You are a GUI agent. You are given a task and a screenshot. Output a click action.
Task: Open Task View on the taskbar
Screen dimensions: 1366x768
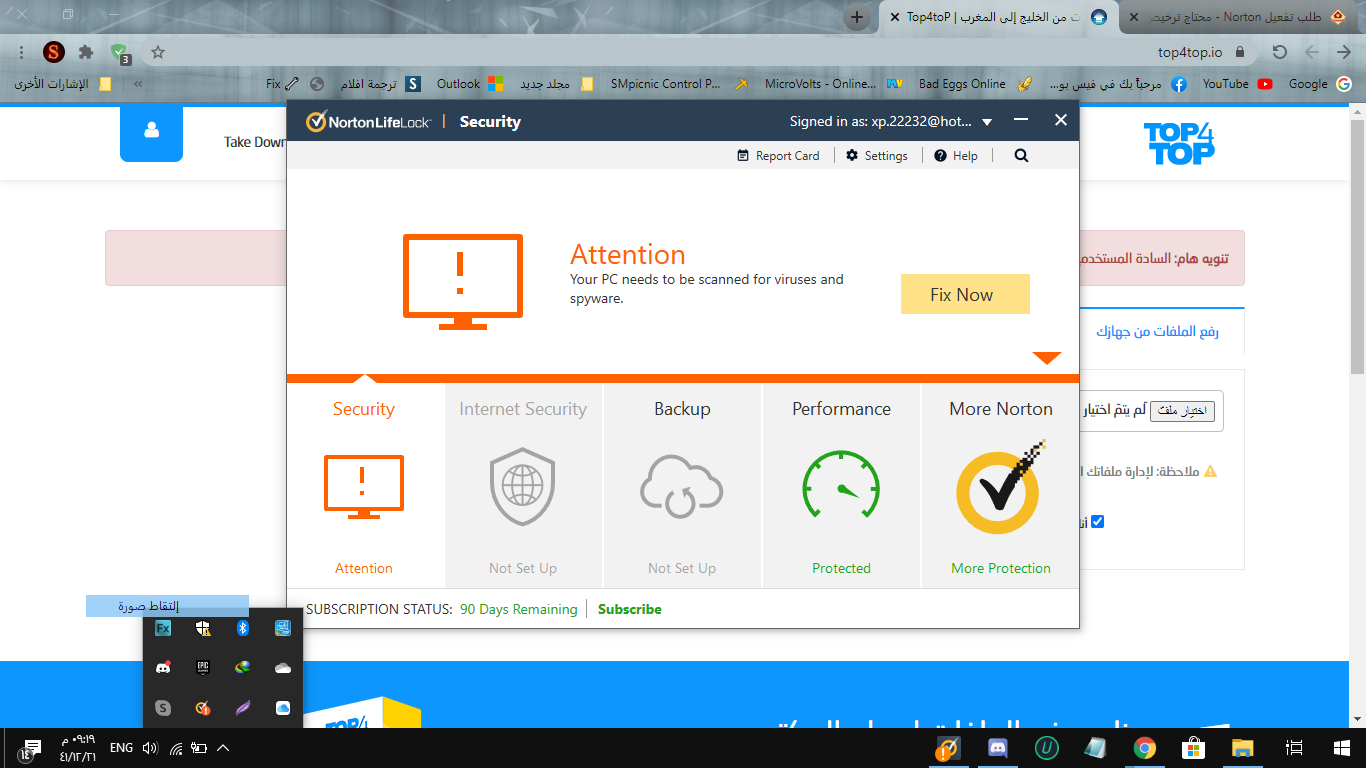[x=1294, y=748]
